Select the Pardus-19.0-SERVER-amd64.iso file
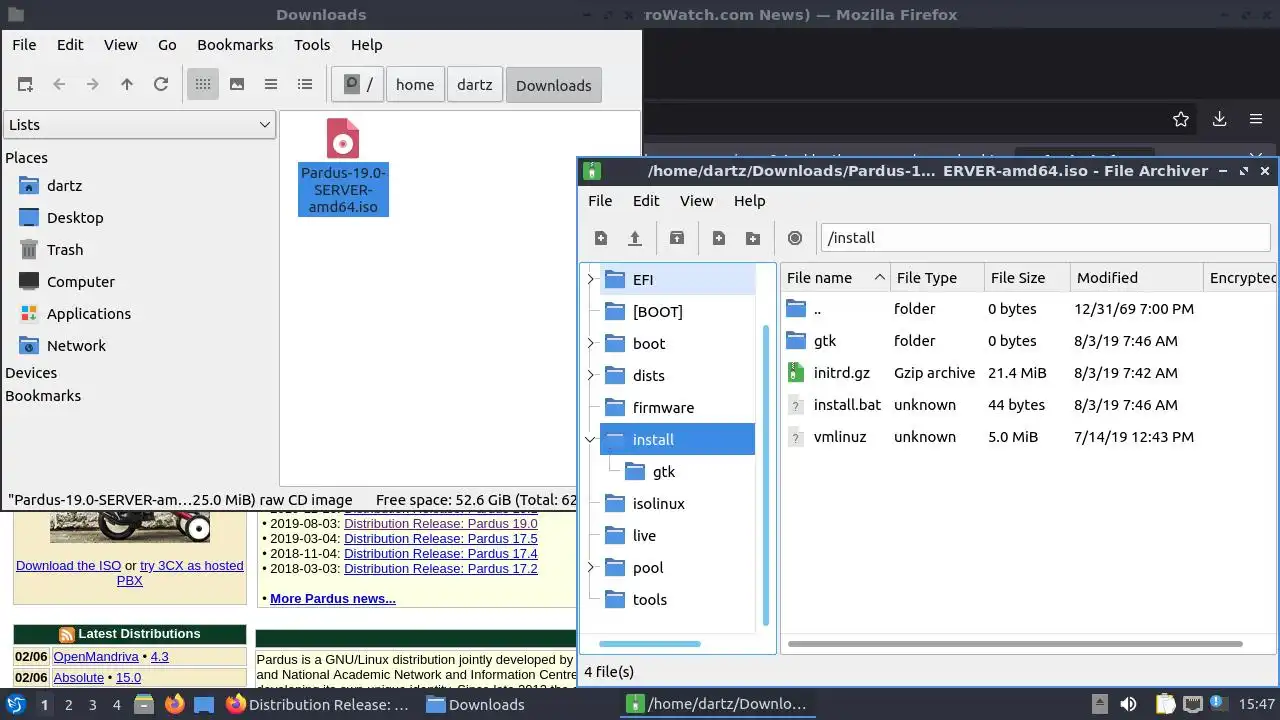The image size is (1280, 720). point(343,166)
